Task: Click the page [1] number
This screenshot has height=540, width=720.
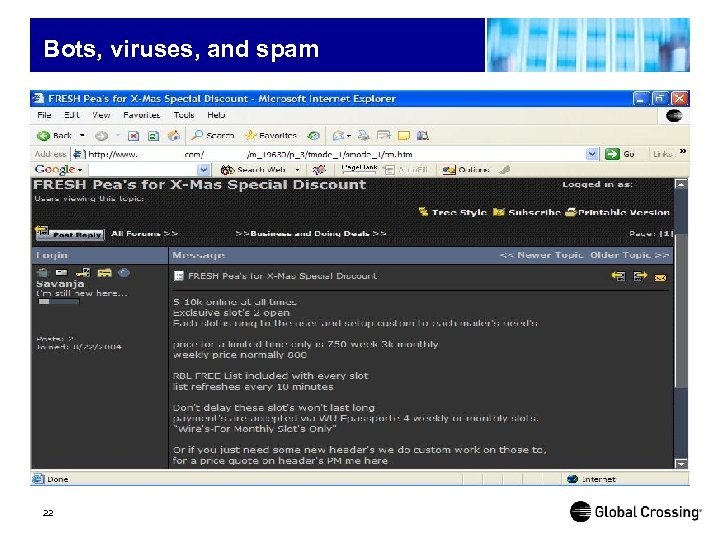Action: point(666,233)
